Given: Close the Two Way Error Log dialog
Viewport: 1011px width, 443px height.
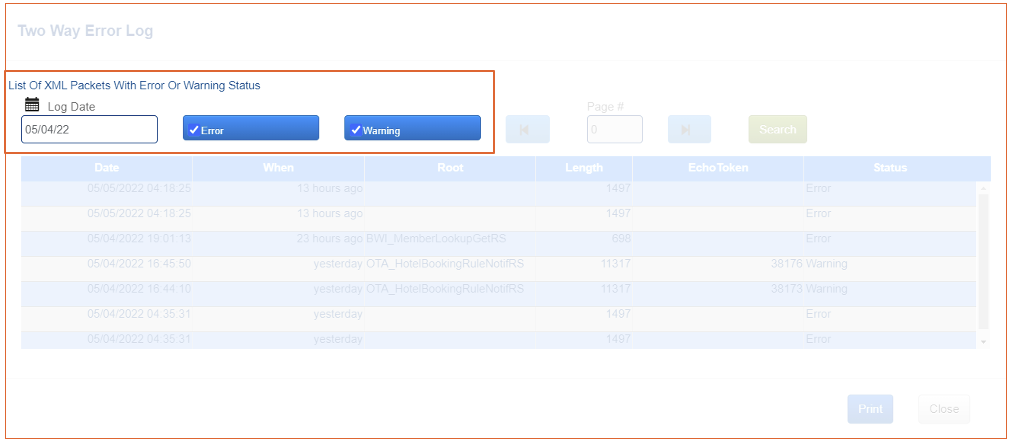Looking at the screenshot, I should 943,409.
